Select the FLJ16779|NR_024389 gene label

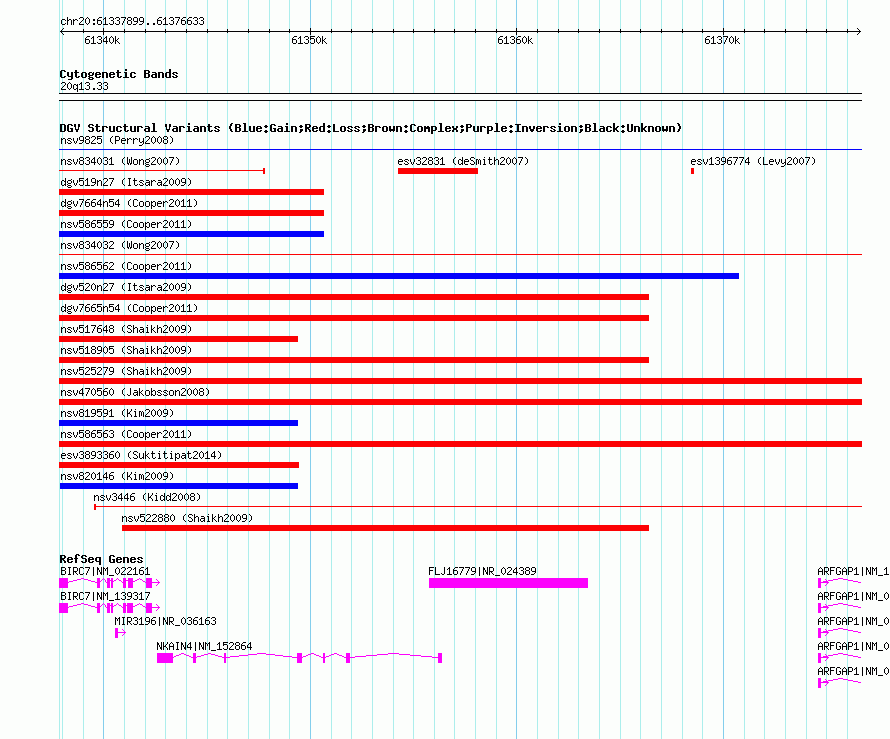482,571
